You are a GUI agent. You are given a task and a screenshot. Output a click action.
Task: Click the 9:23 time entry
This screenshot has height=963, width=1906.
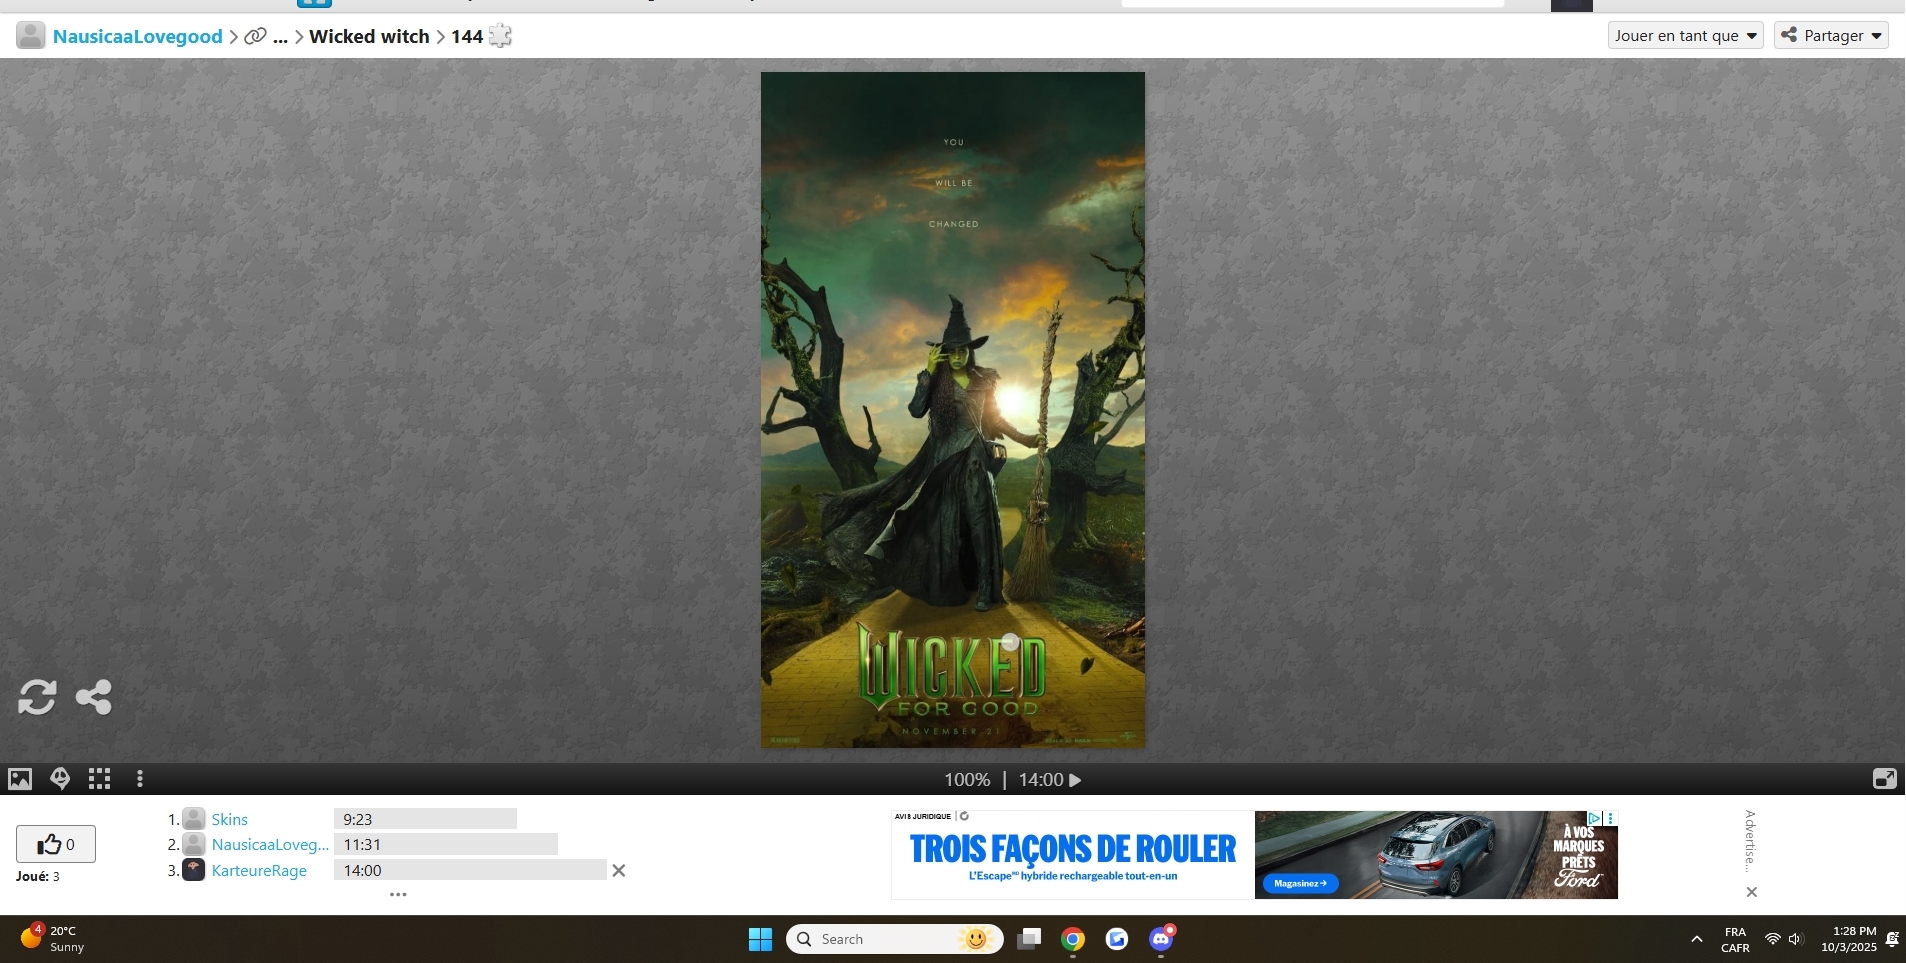[425, 819]
